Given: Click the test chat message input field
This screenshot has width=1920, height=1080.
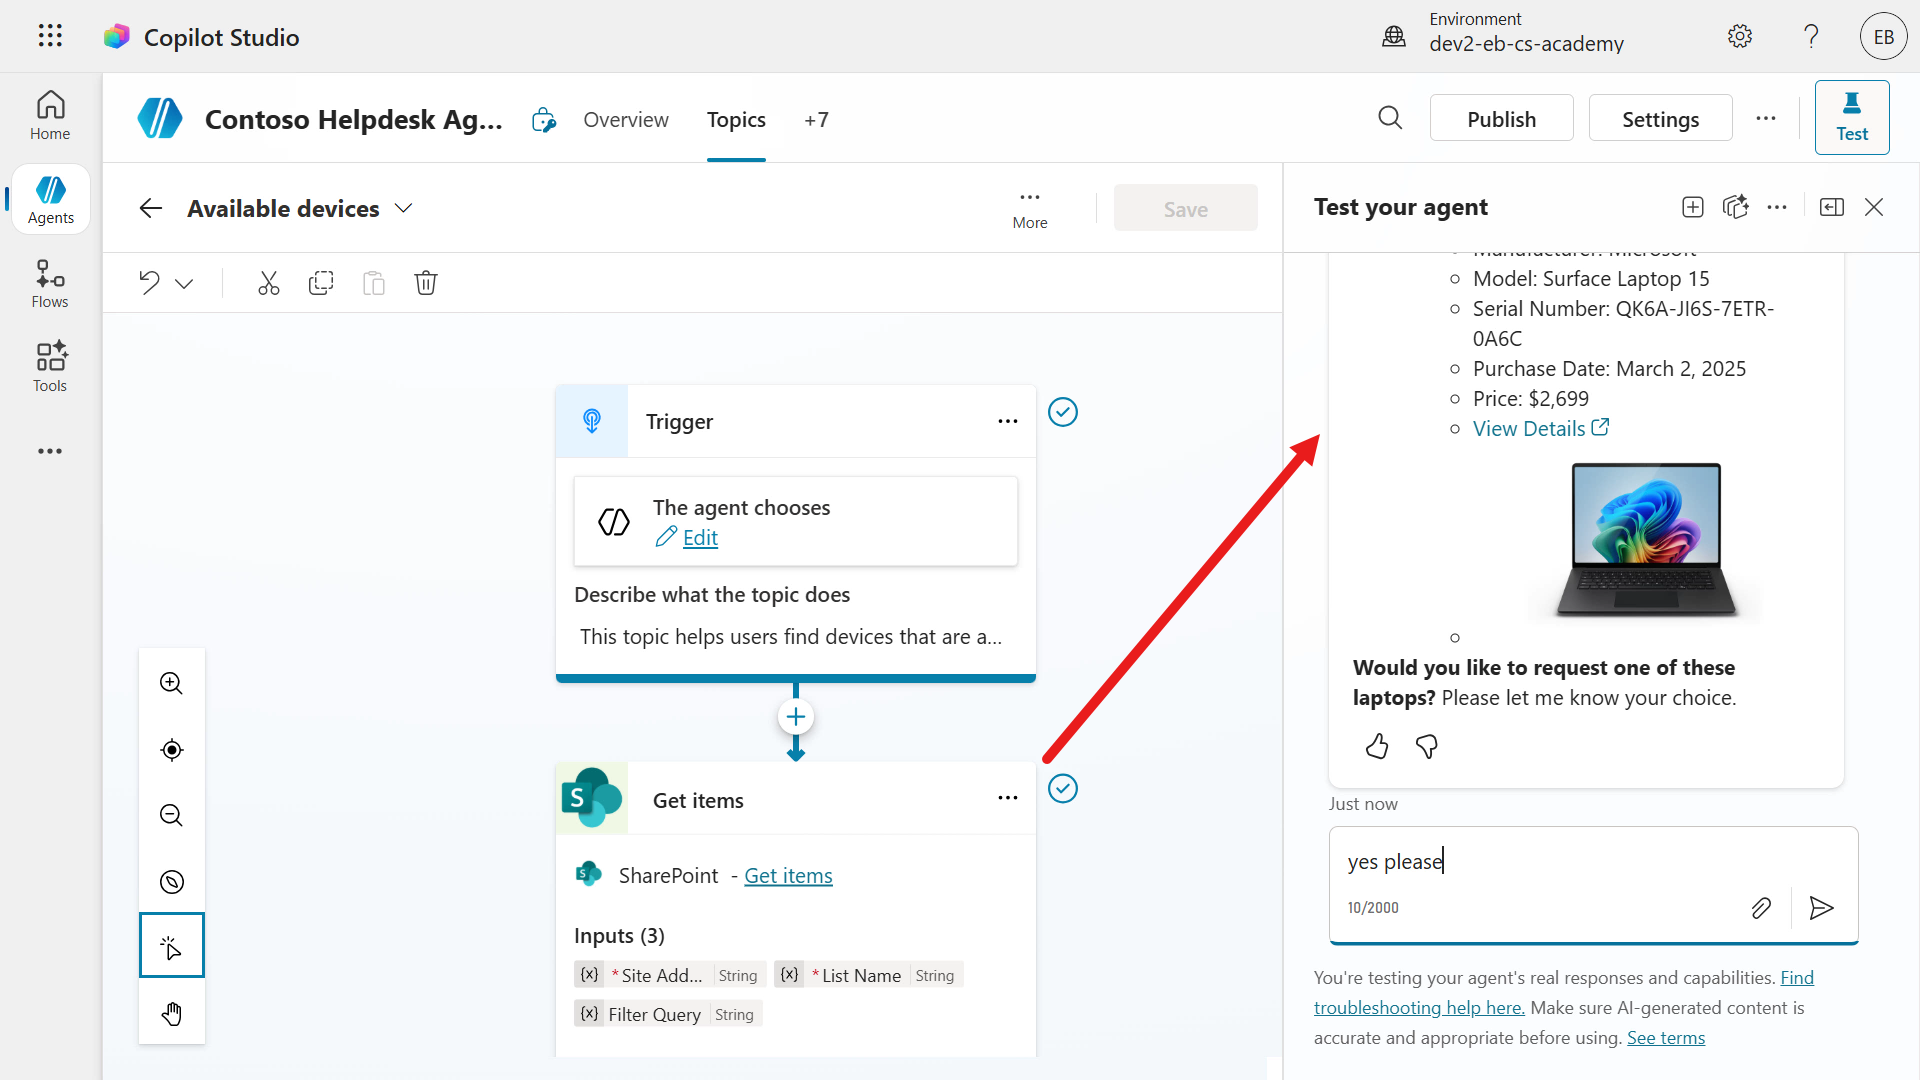Looking at the screenshot, I should [1590, 861].
